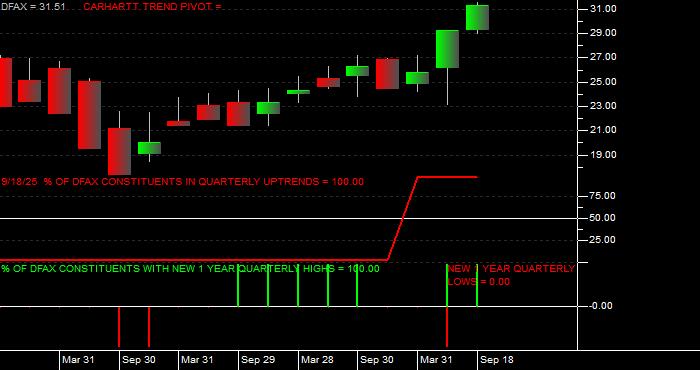Click the 23.00 price axis label

point(603,106)
